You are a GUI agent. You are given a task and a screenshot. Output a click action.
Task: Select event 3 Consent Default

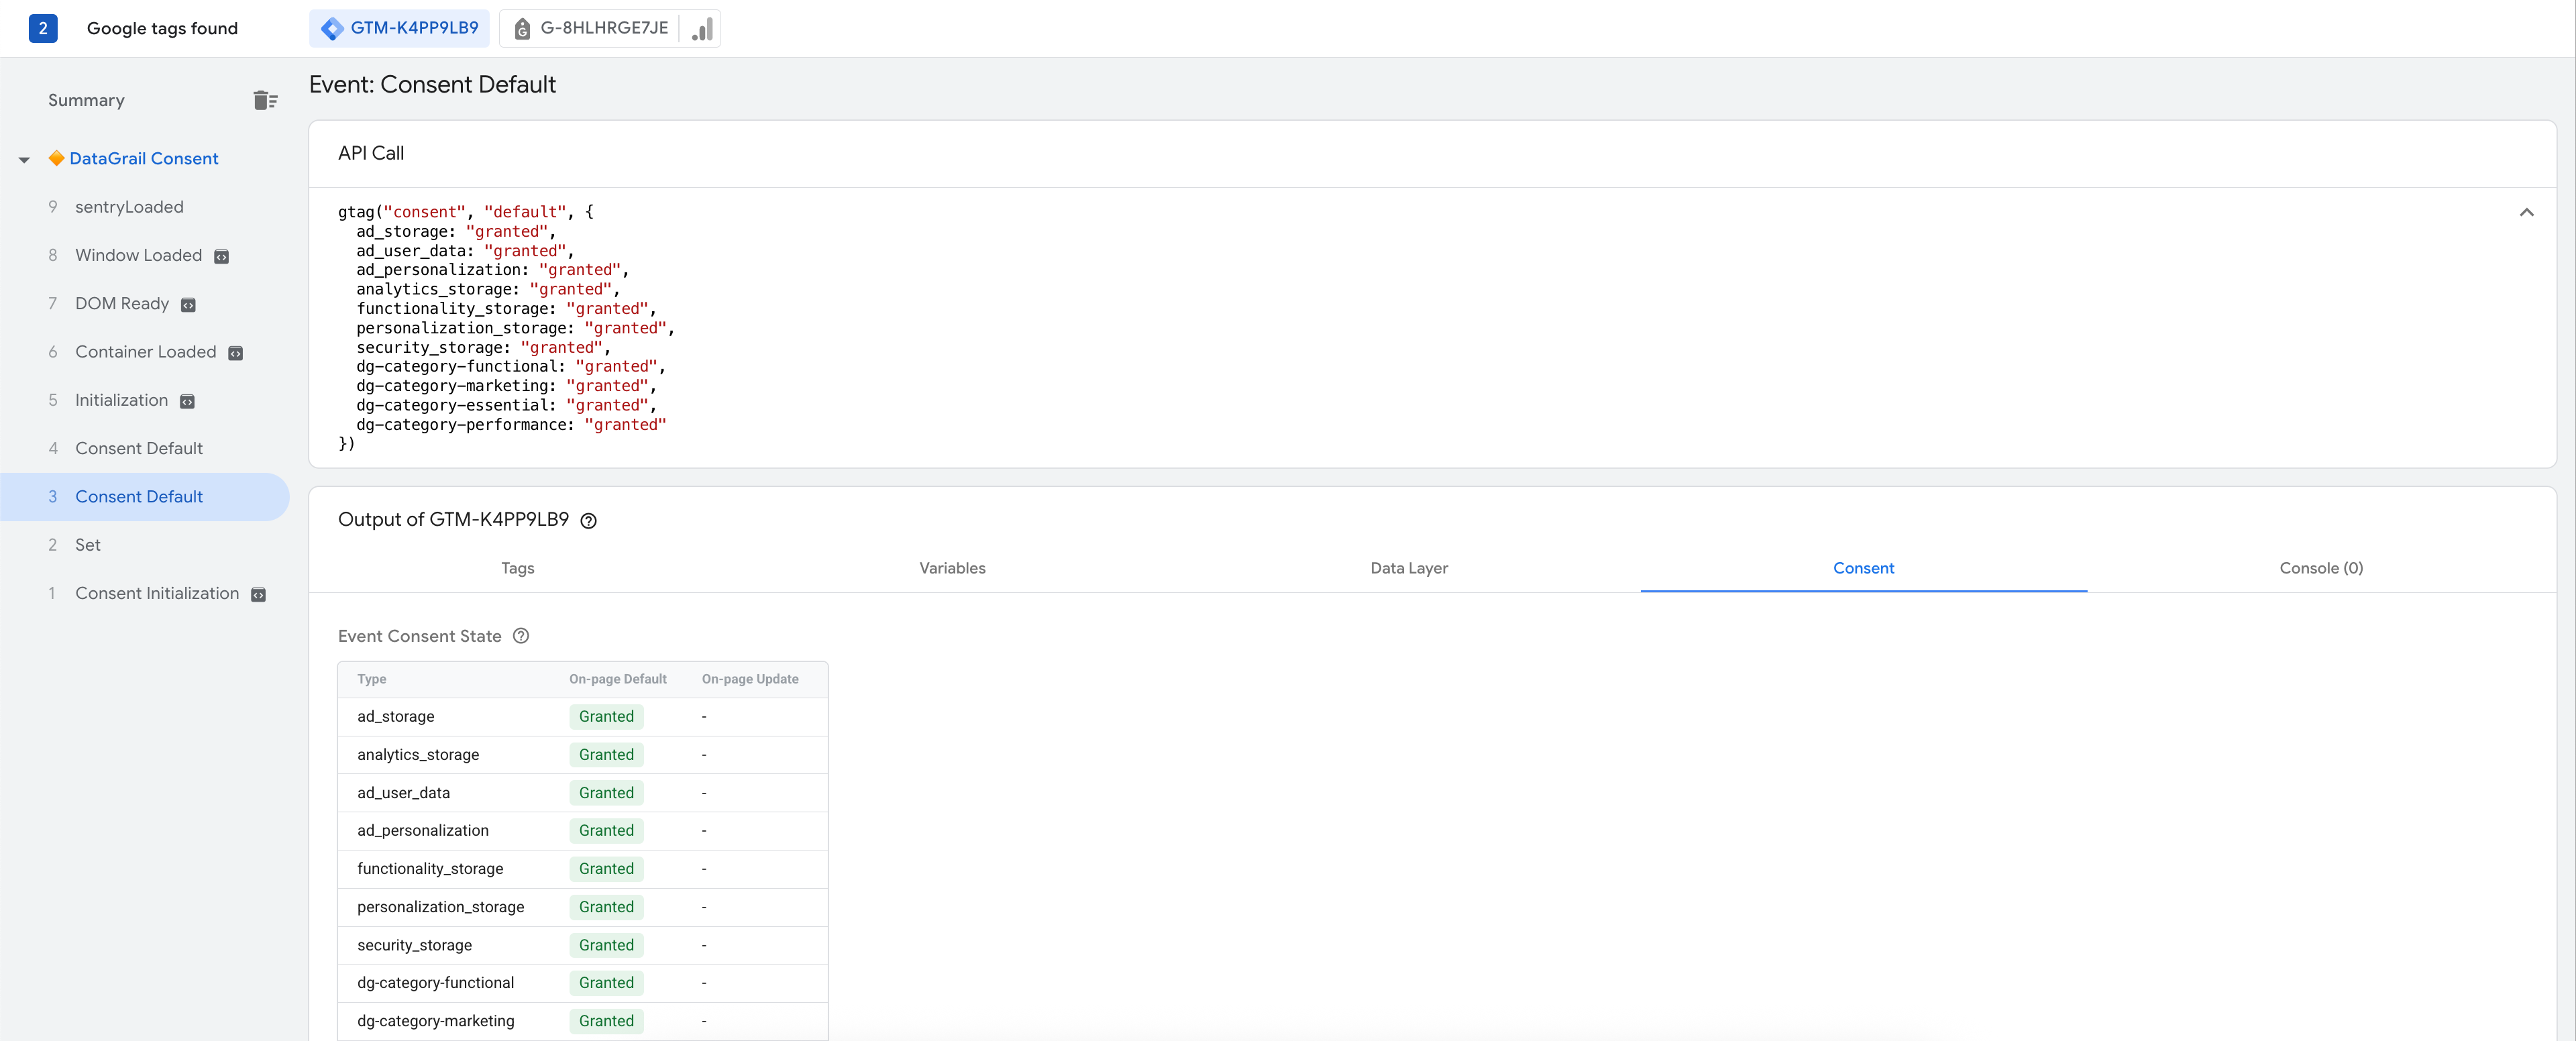click(145, 497)
